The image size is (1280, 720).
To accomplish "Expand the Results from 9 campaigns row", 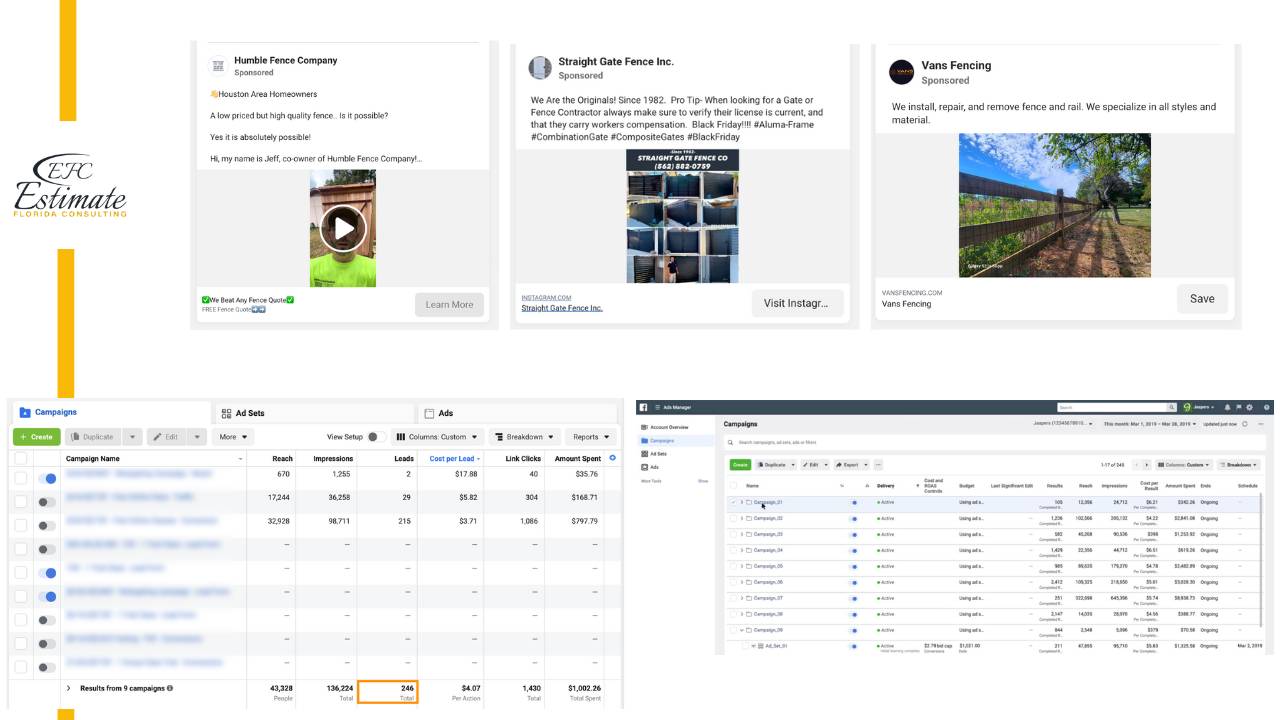I will tap(69, 688).
